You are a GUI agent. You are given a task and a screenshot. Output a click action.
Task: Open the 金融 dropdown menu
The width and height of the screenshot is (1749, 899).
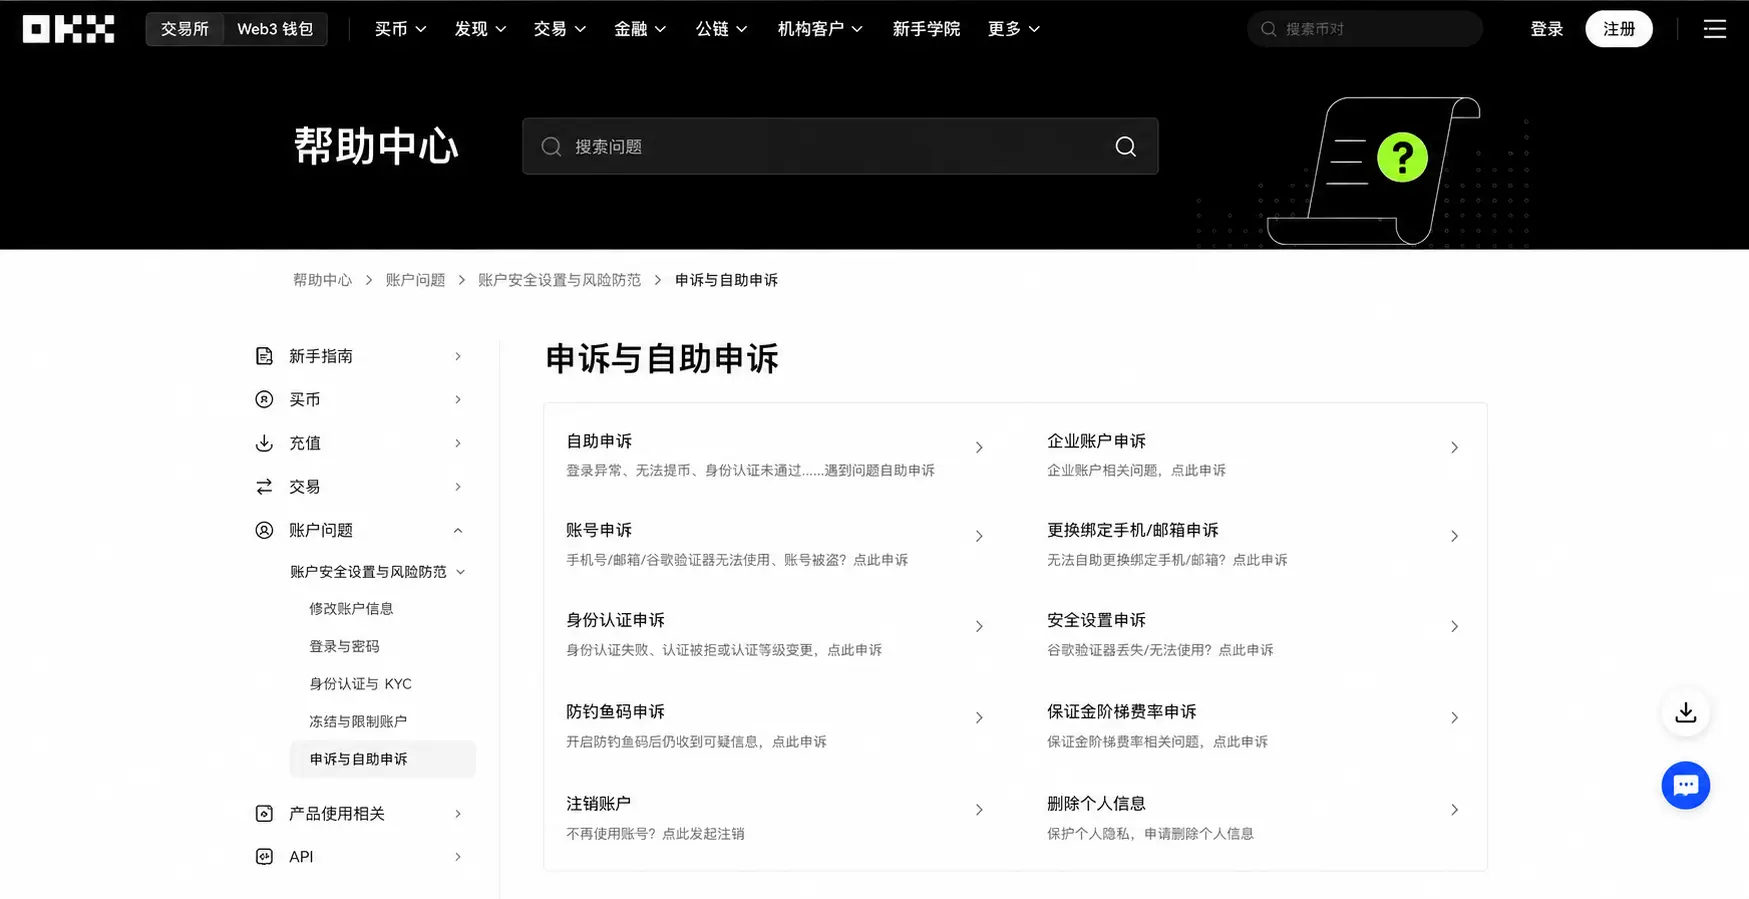[640, 29]
